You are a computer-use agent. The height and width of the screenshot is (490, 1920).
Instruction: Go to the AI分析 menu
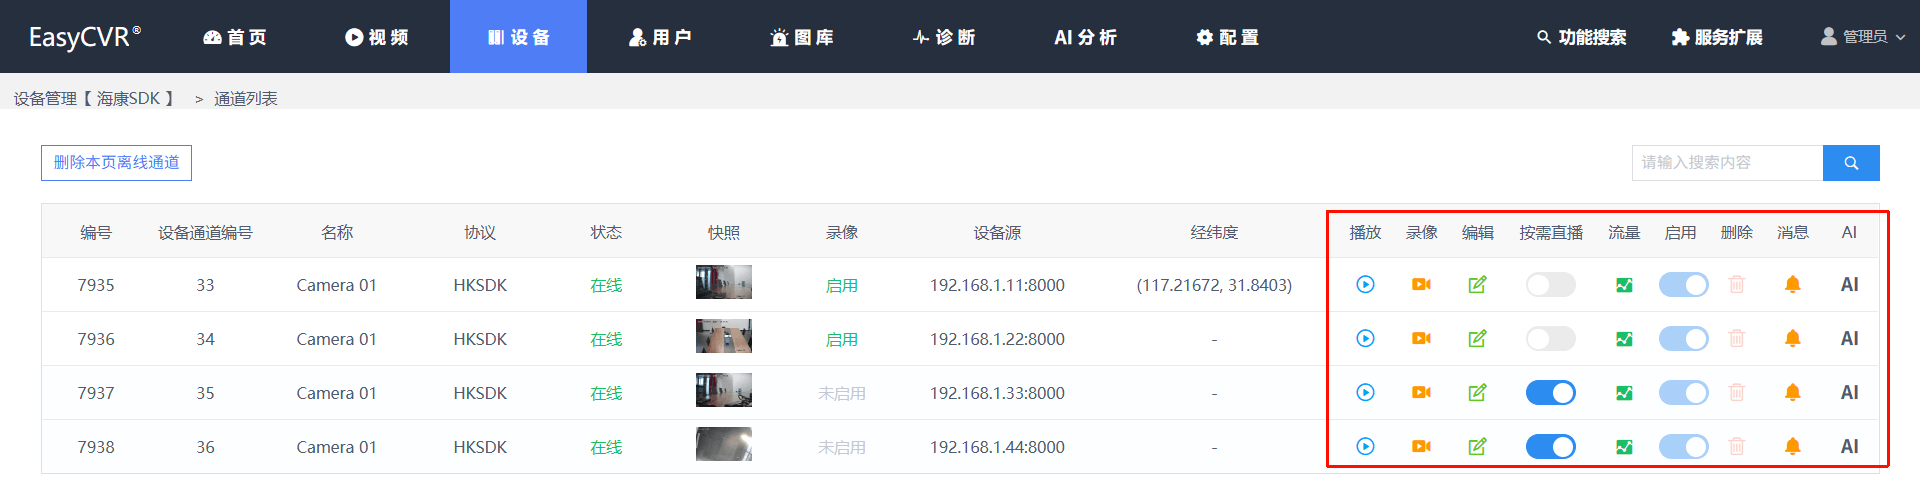(1085, 37)
